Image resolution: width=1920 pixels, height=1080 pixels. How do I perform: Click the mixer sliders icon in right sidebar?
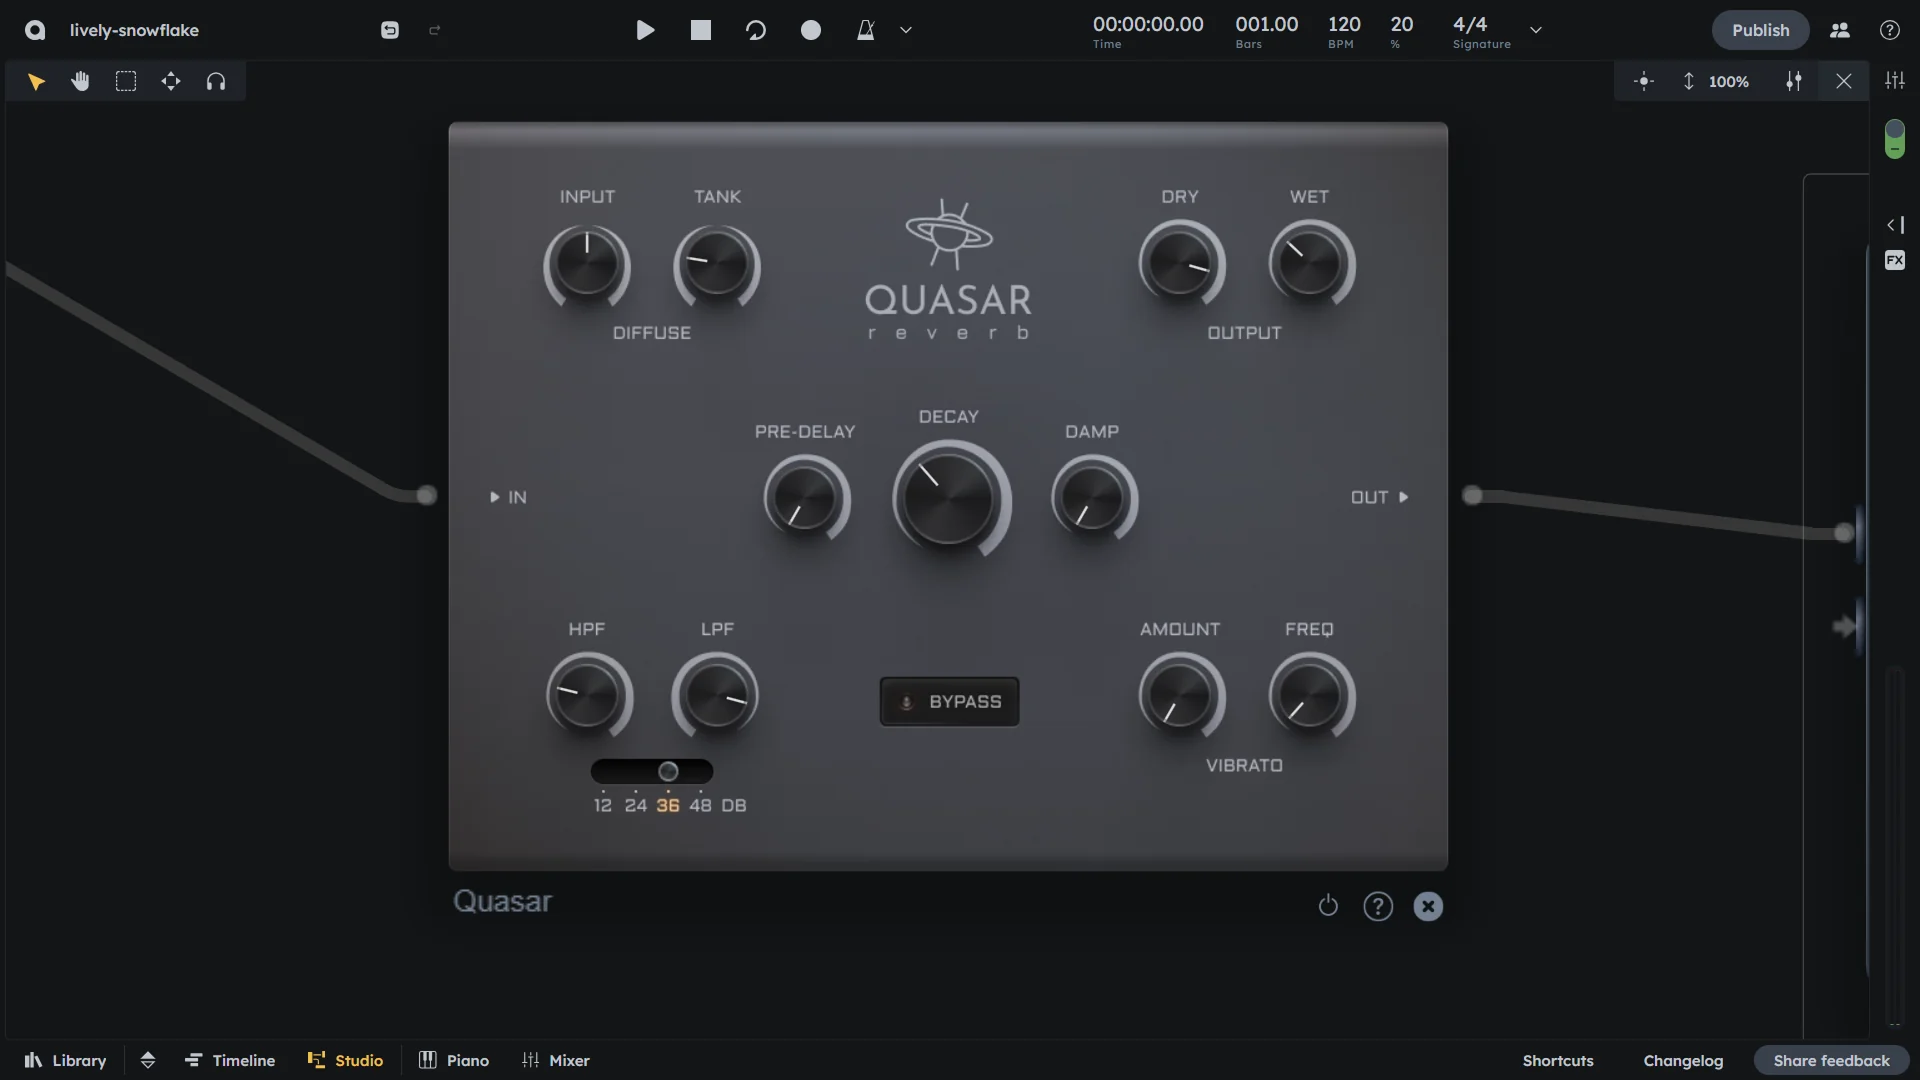click(x=1896, y=80)
